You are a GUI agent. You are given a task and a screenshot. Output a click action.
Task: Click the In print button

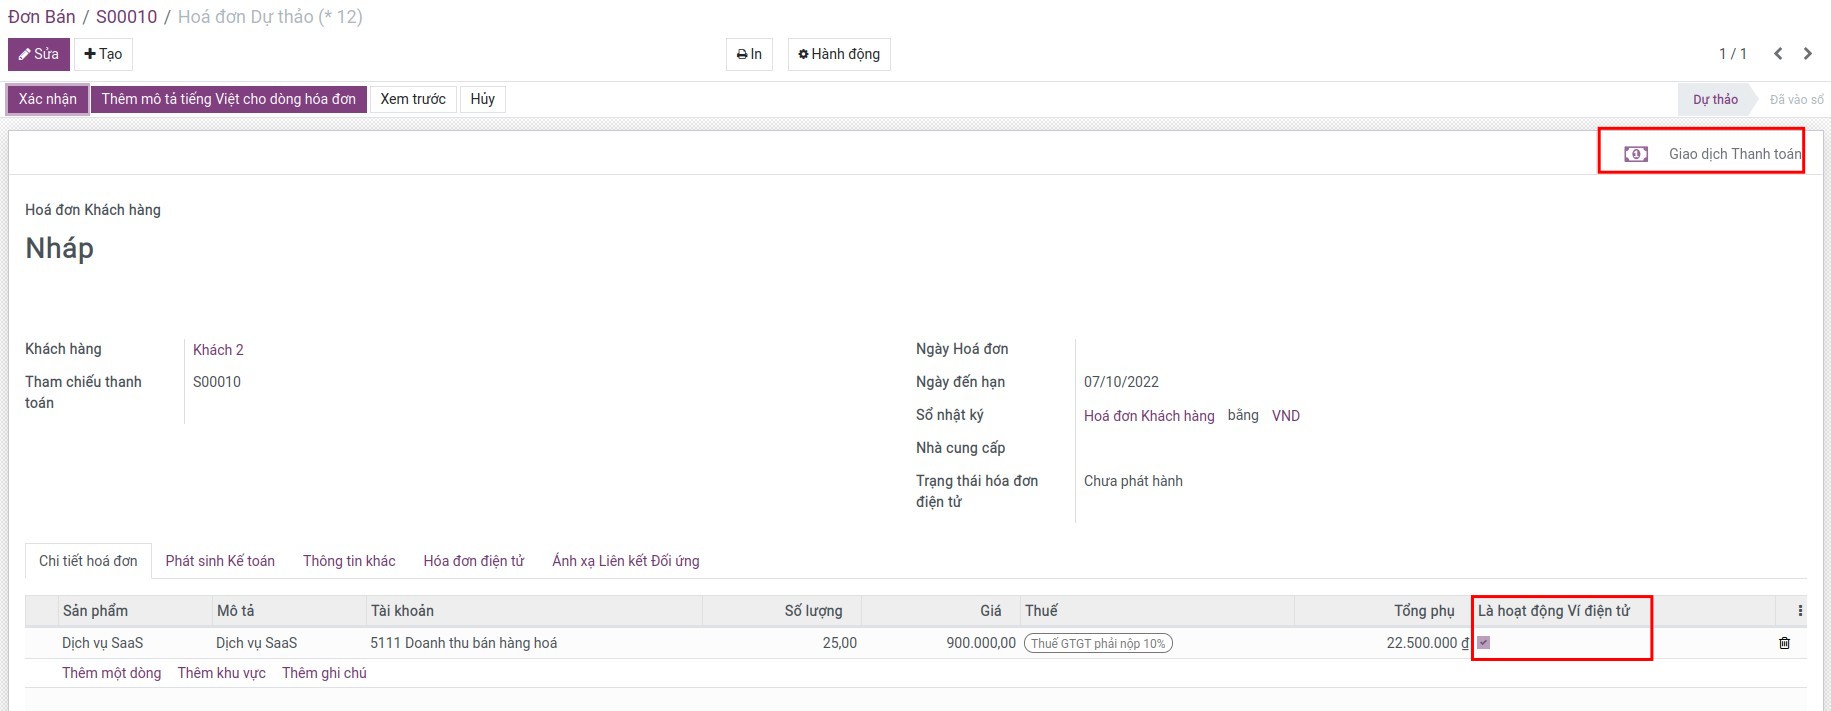(x=749, y=54)
